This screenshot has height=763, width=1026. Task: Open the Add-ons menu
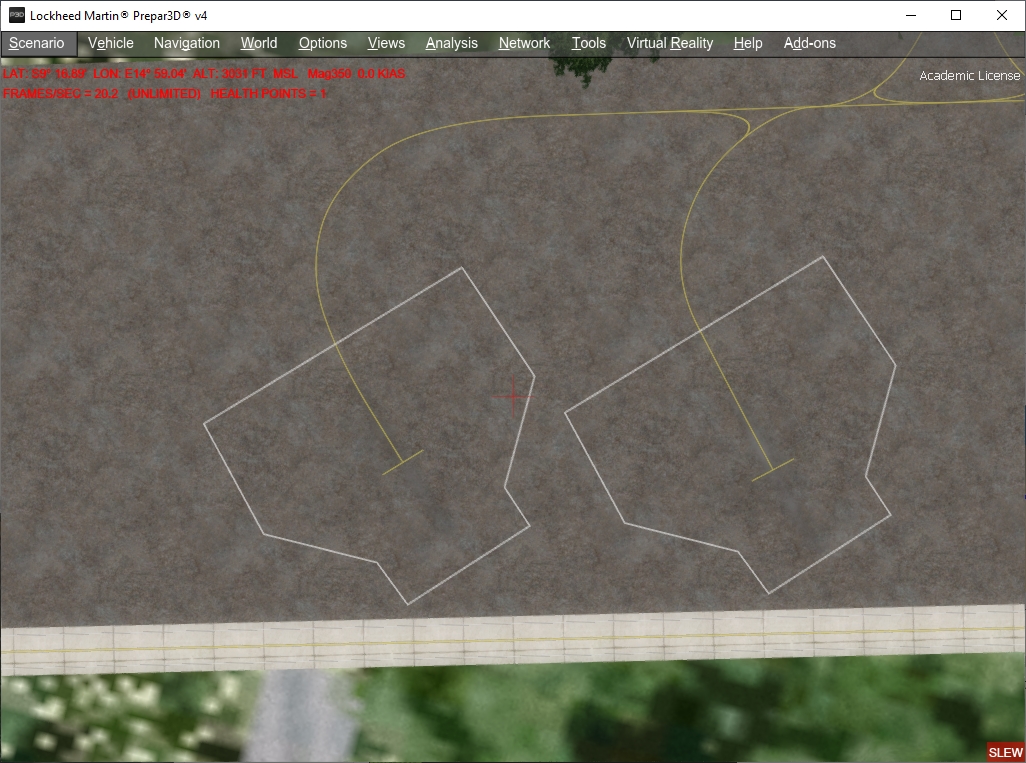tap(809, 43)
